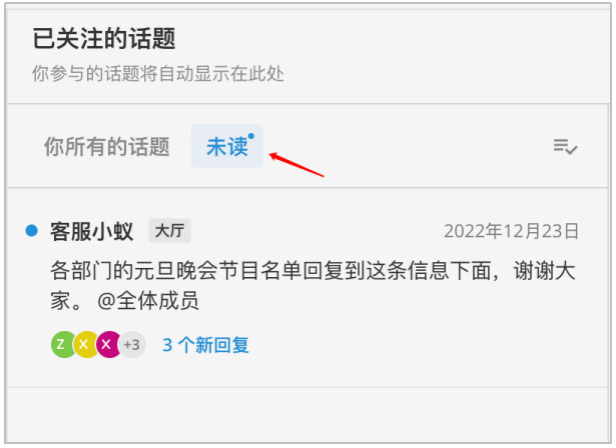Viewport: 616px width, 448px height.
Task: Click the unread indicator dot on 未读 tab
Action: click(251, 136)
